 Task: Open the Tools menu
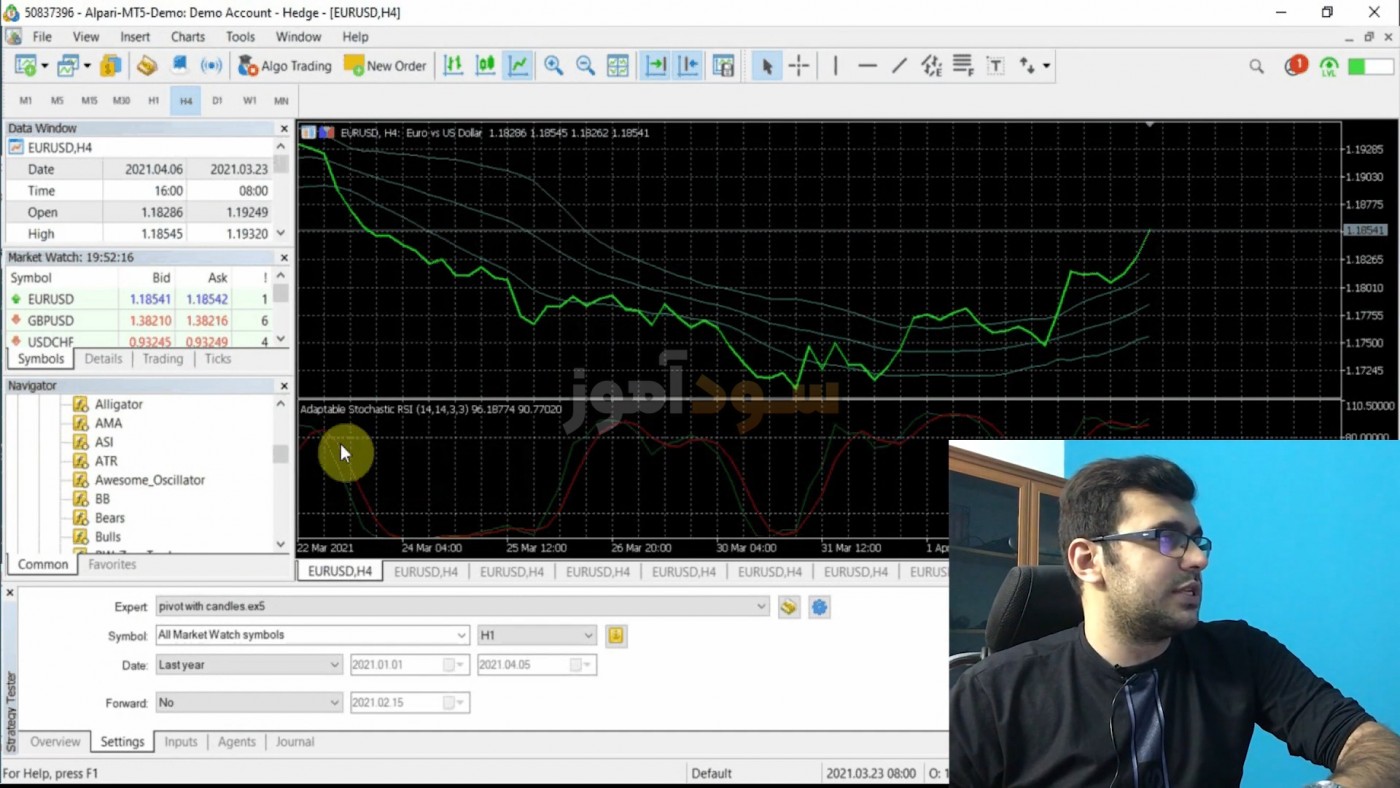[240, 37]
